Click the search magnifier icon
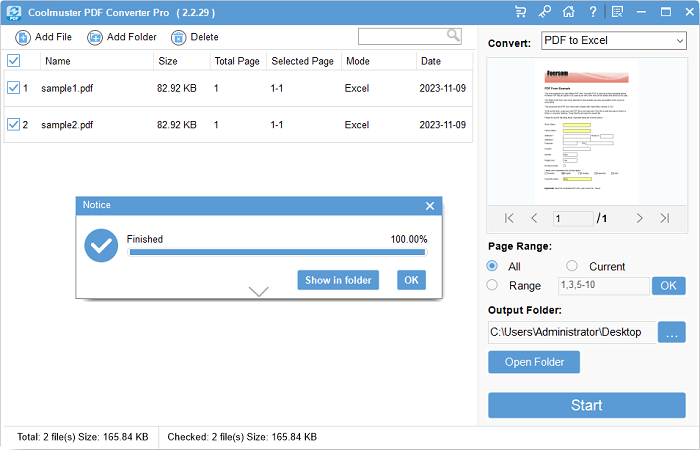Image resolution: width=700 pixels, height=450 pixels. 453,35
